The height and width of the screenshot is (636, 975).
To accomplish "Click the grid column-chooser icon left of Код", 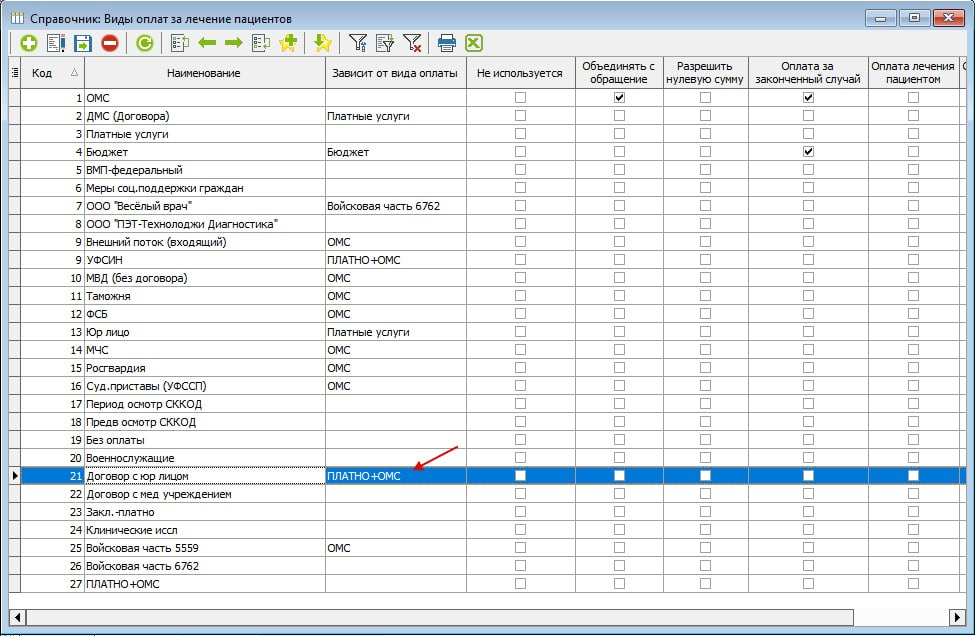I will coord(15,73).
